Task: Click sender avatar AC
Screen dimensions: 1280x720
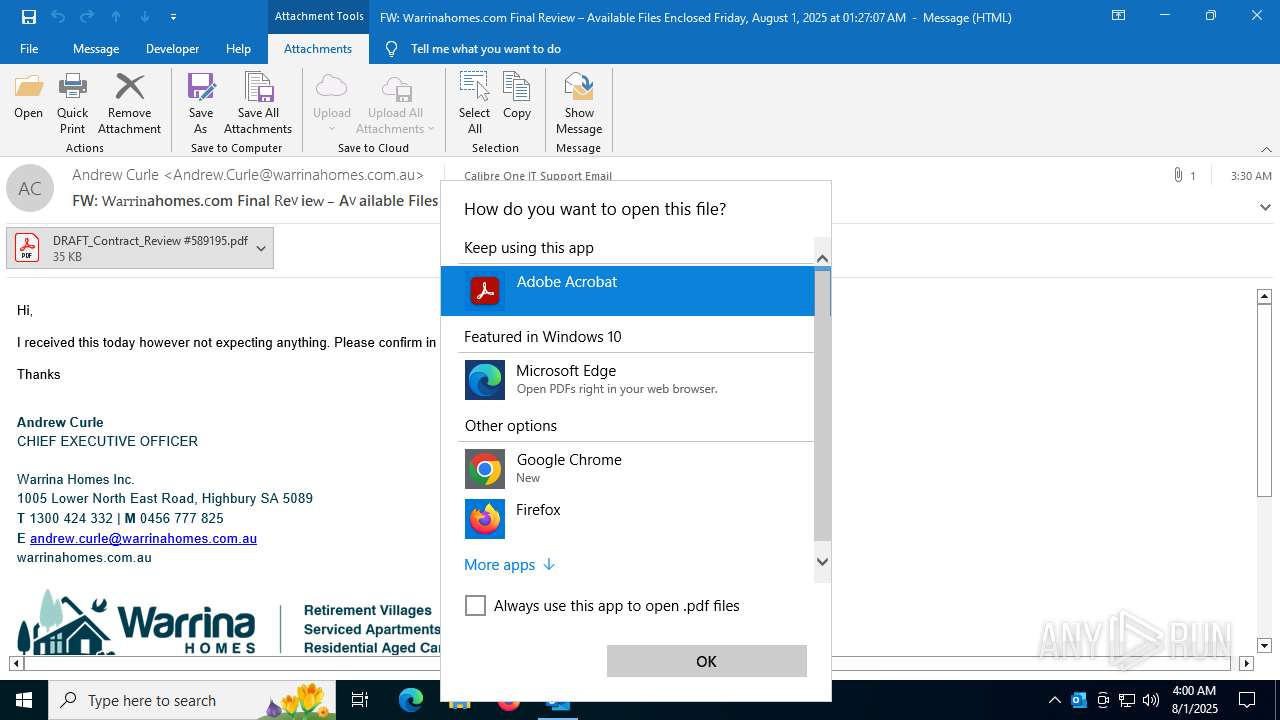Action: click(30, 188)
